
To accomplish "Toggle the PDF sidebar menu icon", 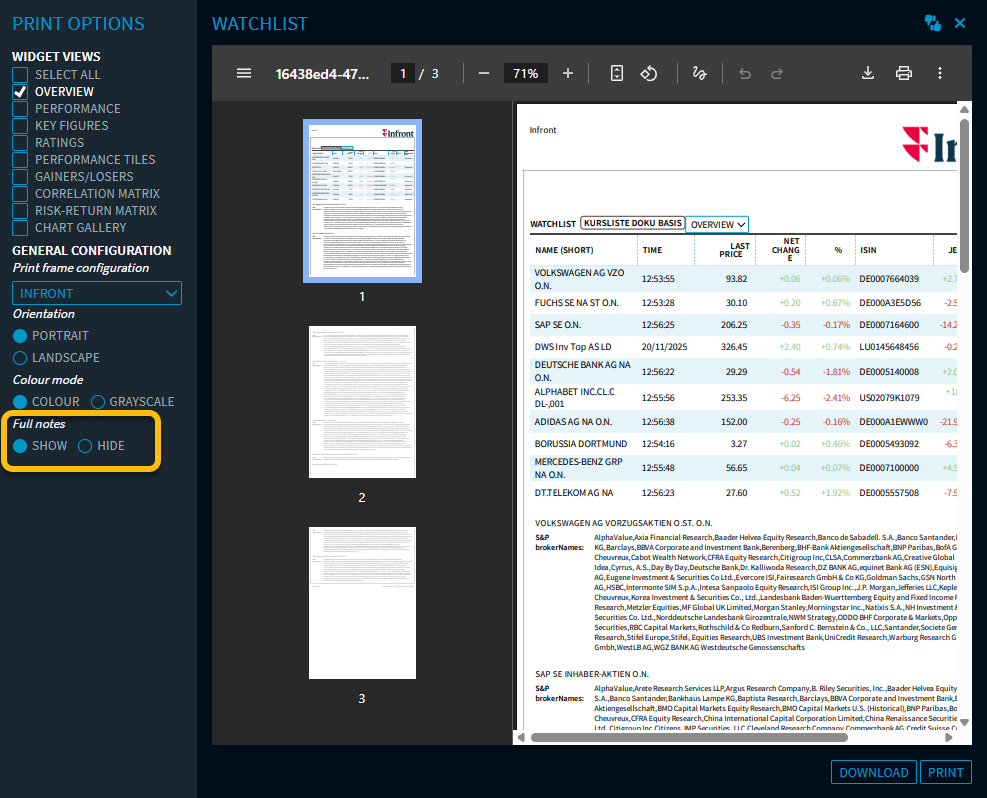I will tap(244, 73).
